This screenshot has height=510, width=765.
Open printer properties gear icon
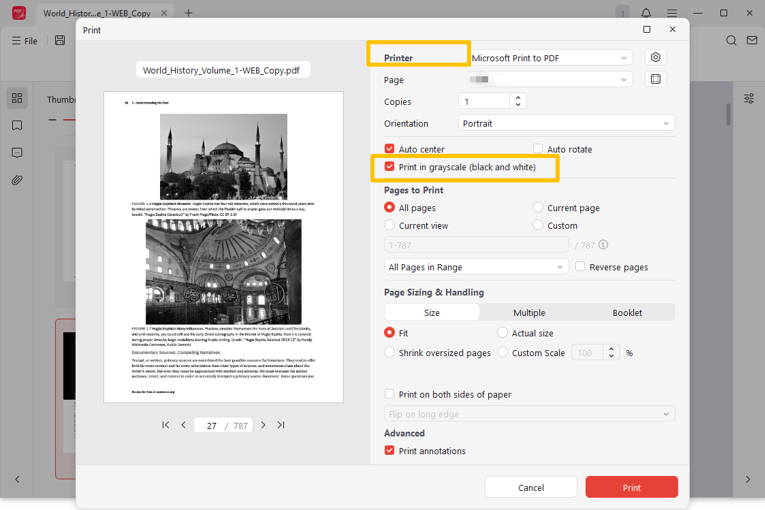tap(655, 57)
